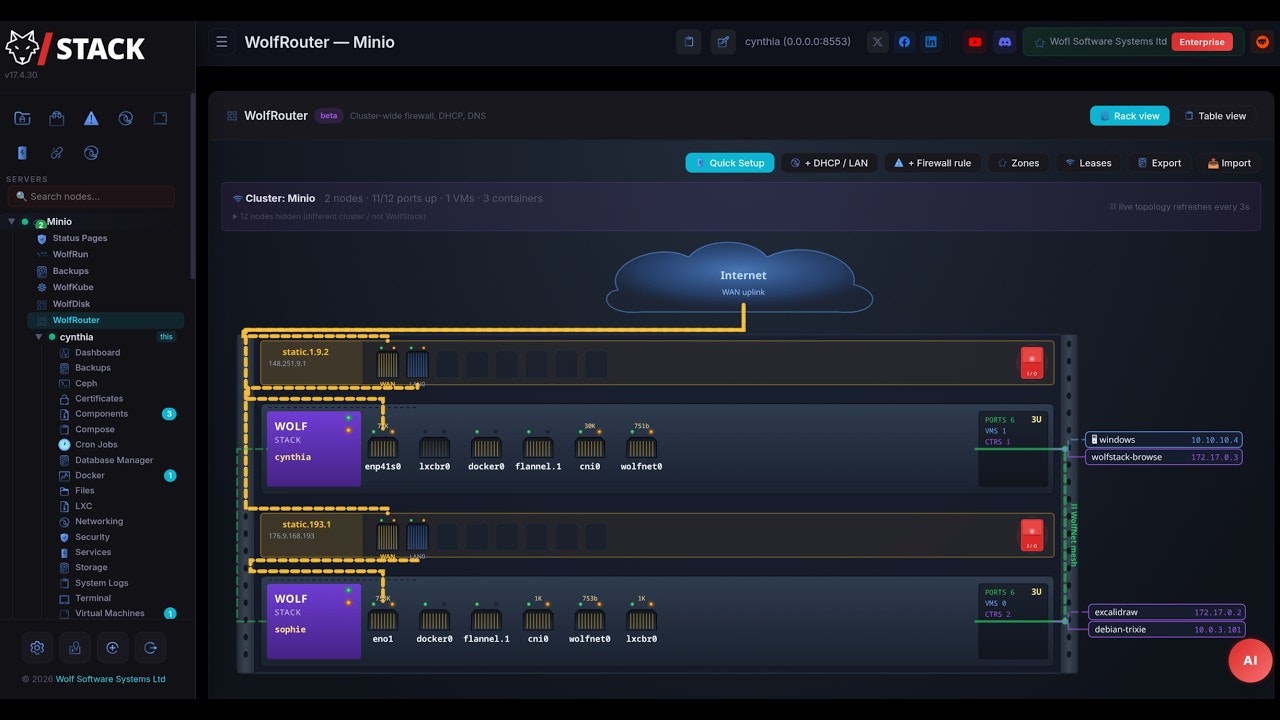Viewport: 1280px width, 720px height.
Task: Click the + DHCP / LAN button
Action: click(x=829, y=163)
